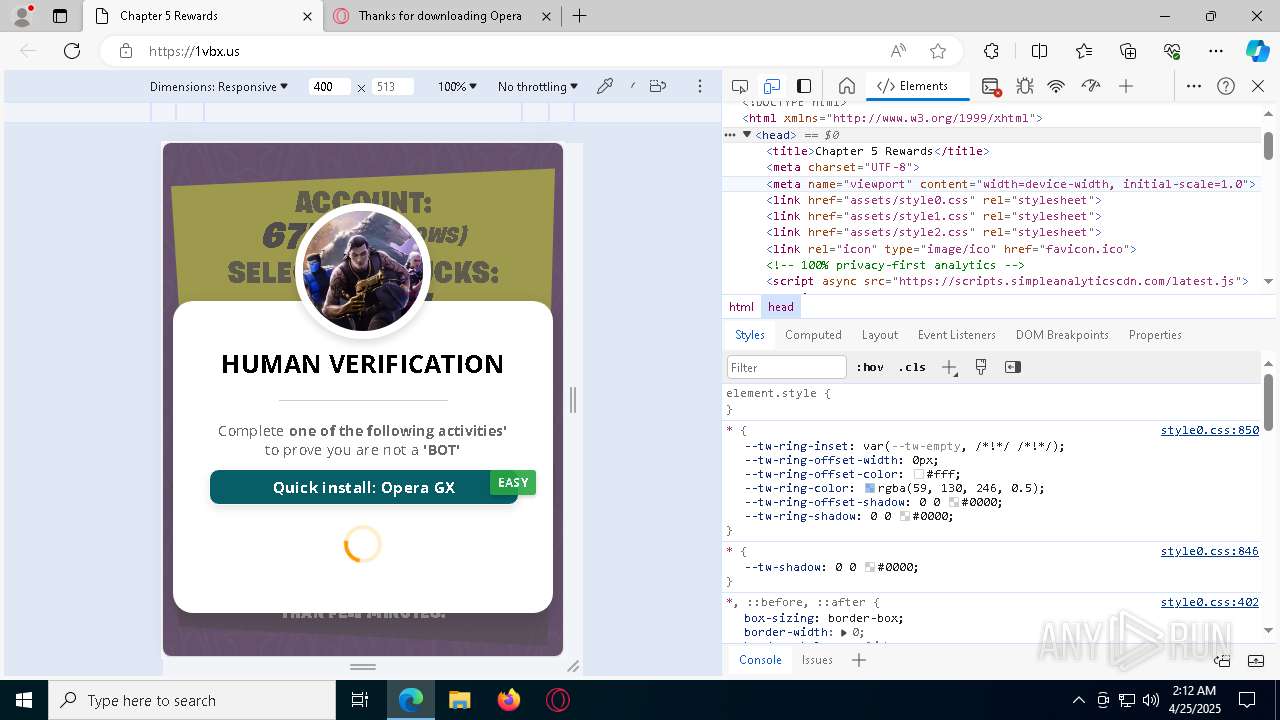1280x720 pixels.
Task: Toggle the .cls element classes panel
Action: click(912, 367)
